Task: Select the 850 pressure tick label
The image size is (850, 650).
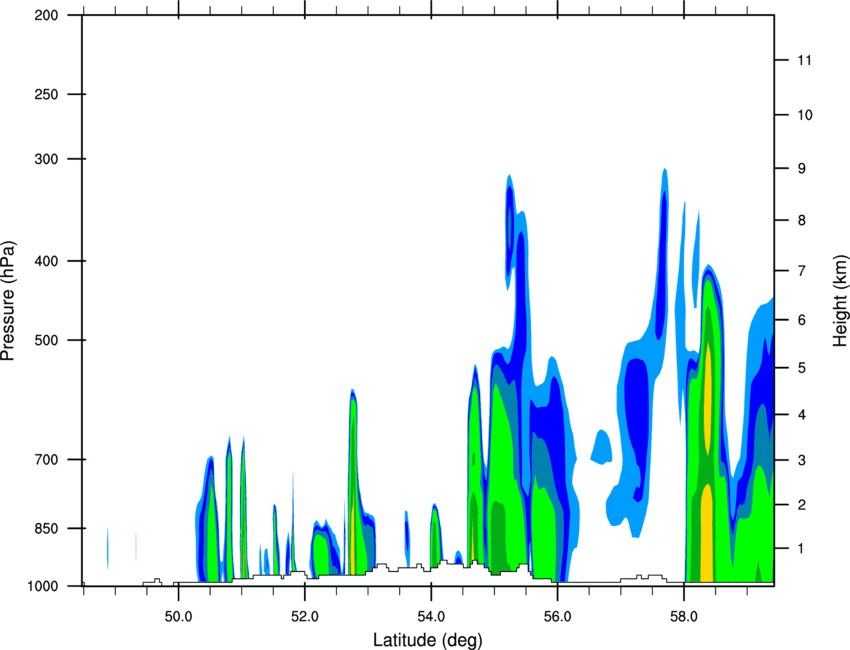Action: pyautogui.click(x=46, y=528)
